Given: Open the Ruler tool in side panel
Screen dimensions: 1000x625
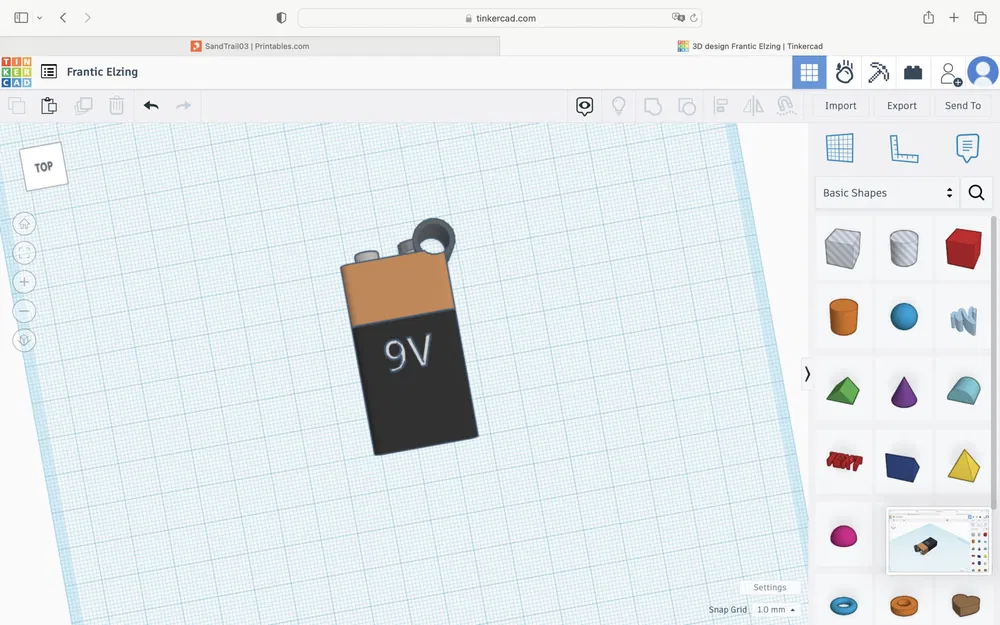Looking at the screenshot, I should tap(903, 149).
